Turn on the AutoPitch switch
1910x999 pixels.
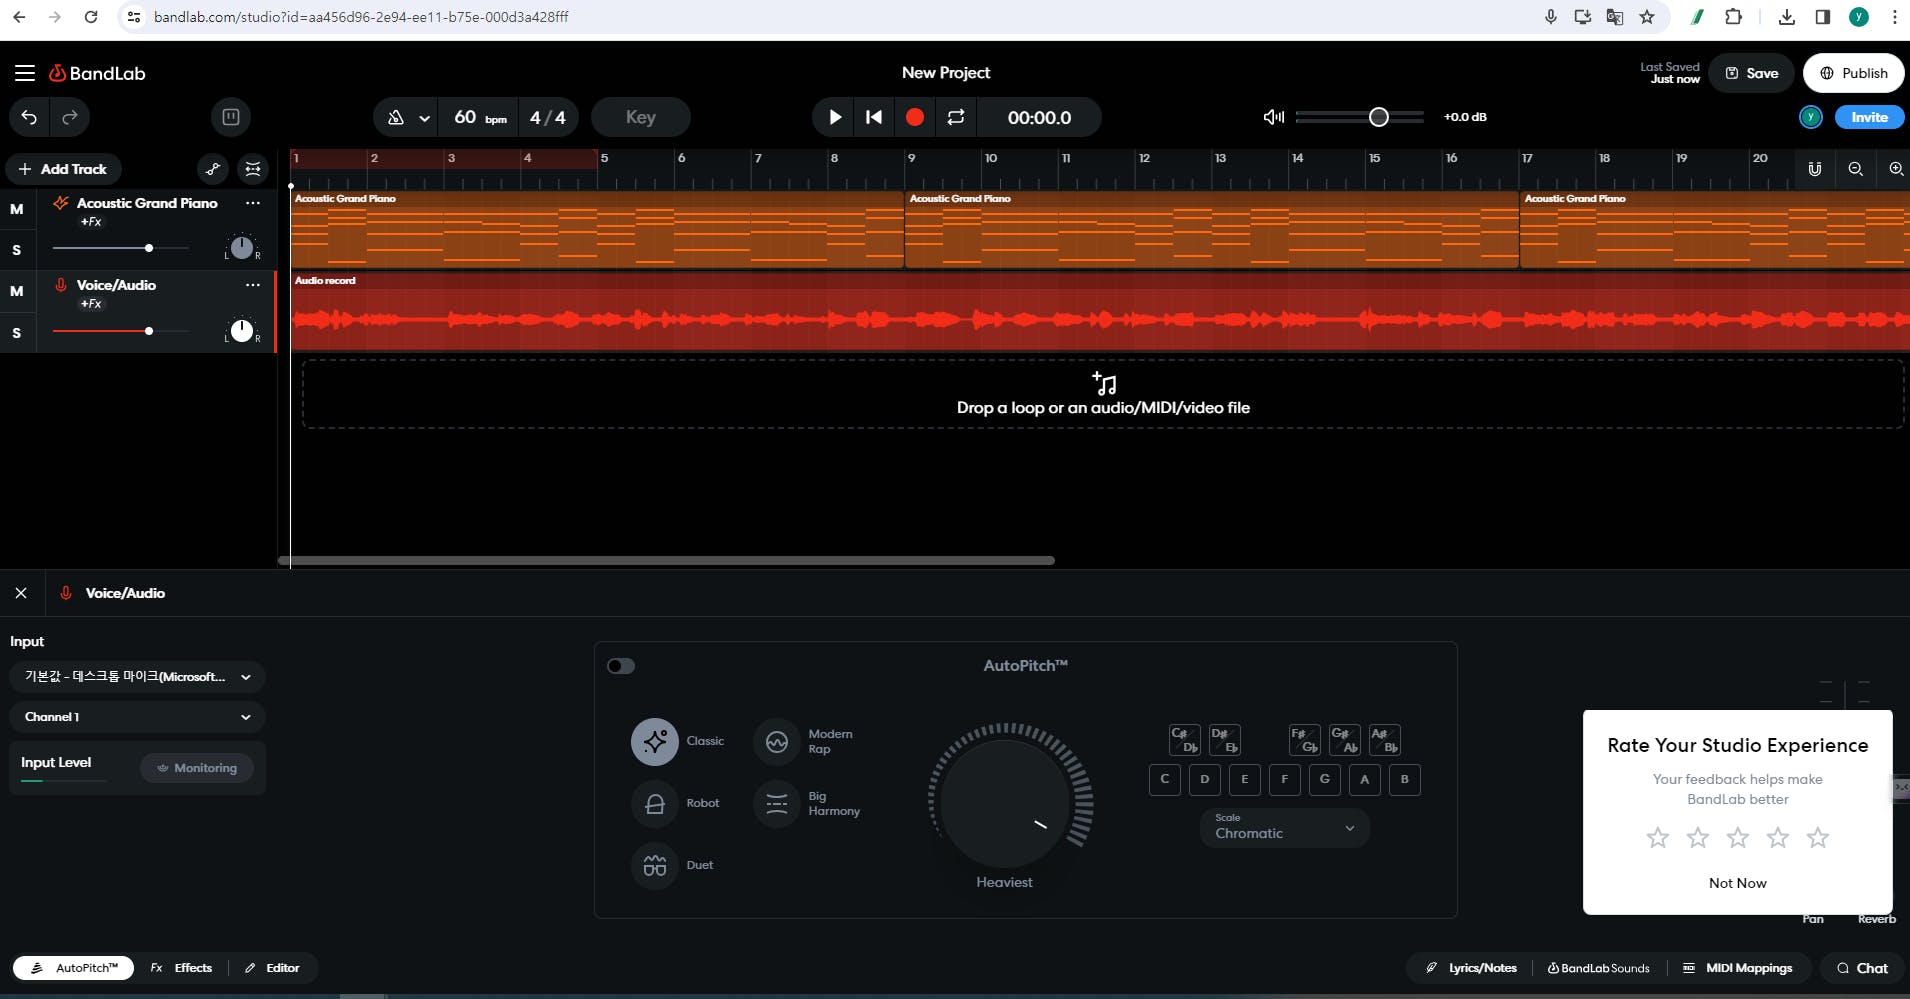click(x=621, y=666)
